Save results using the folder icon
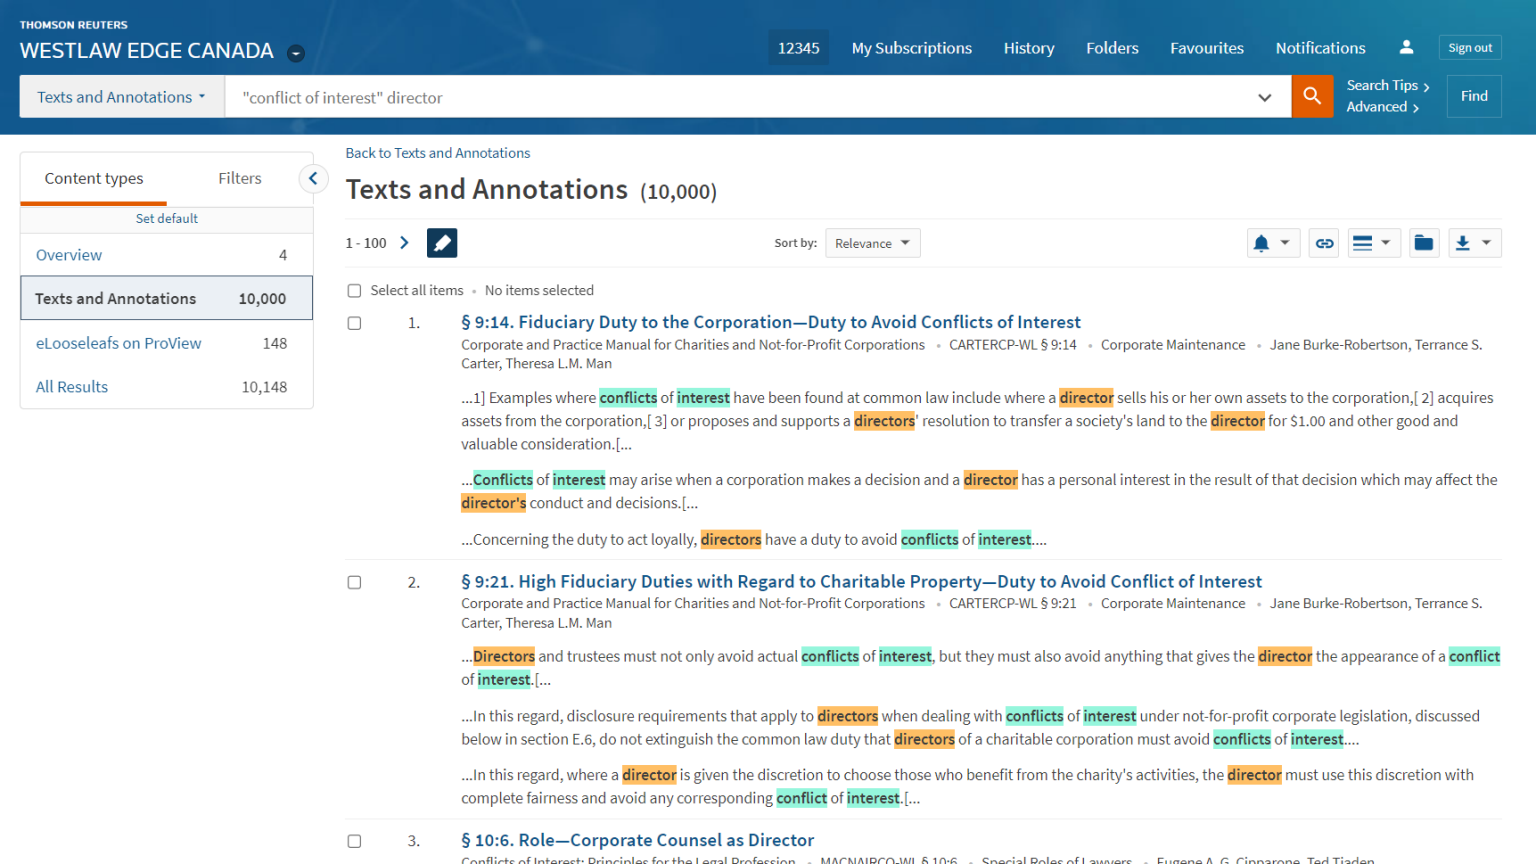 click(x=1424, y=242)
